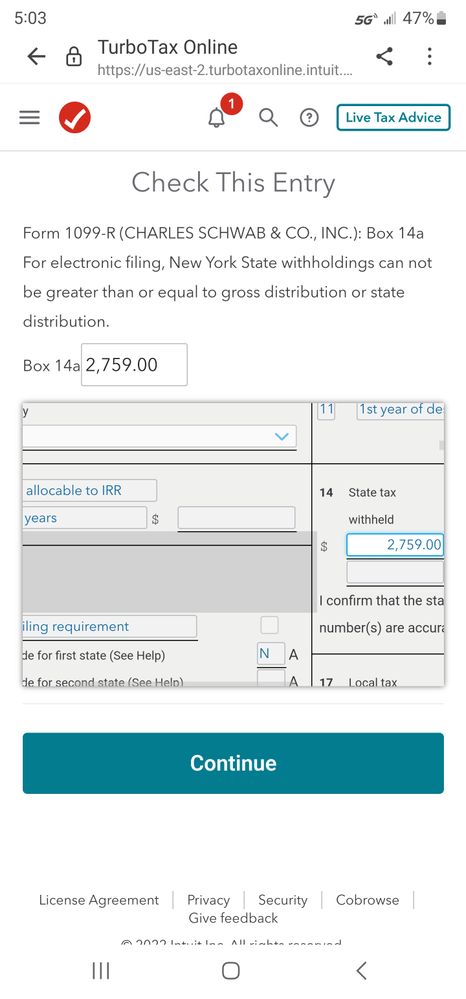The width and height of the screenshot is (466, 999).
Task: Open the License Agreement link
Action: pos(99,900)
